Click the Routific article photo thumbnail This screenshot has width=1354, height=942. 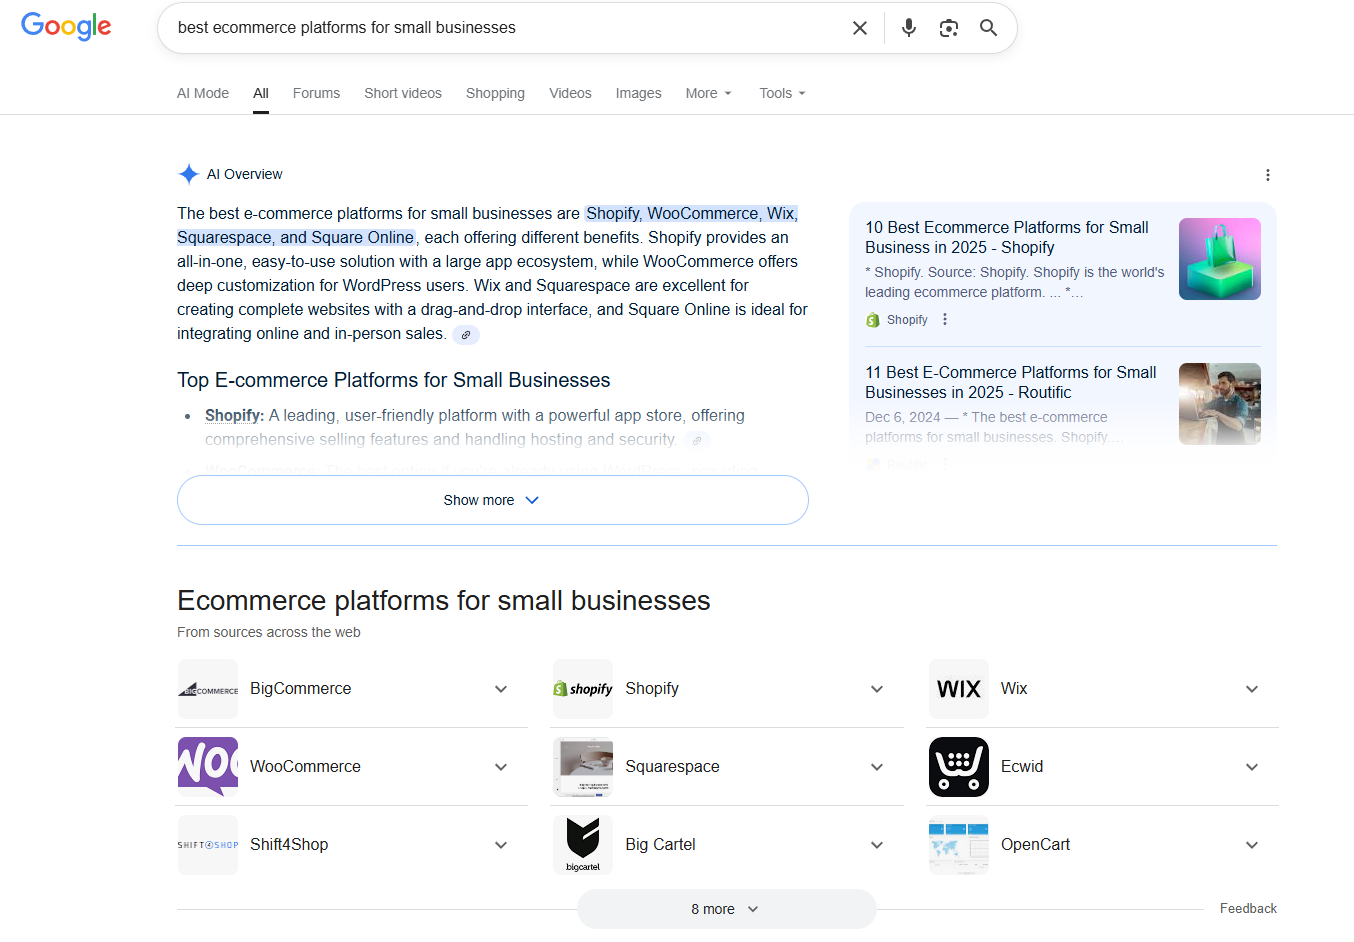click(1220, 404)
